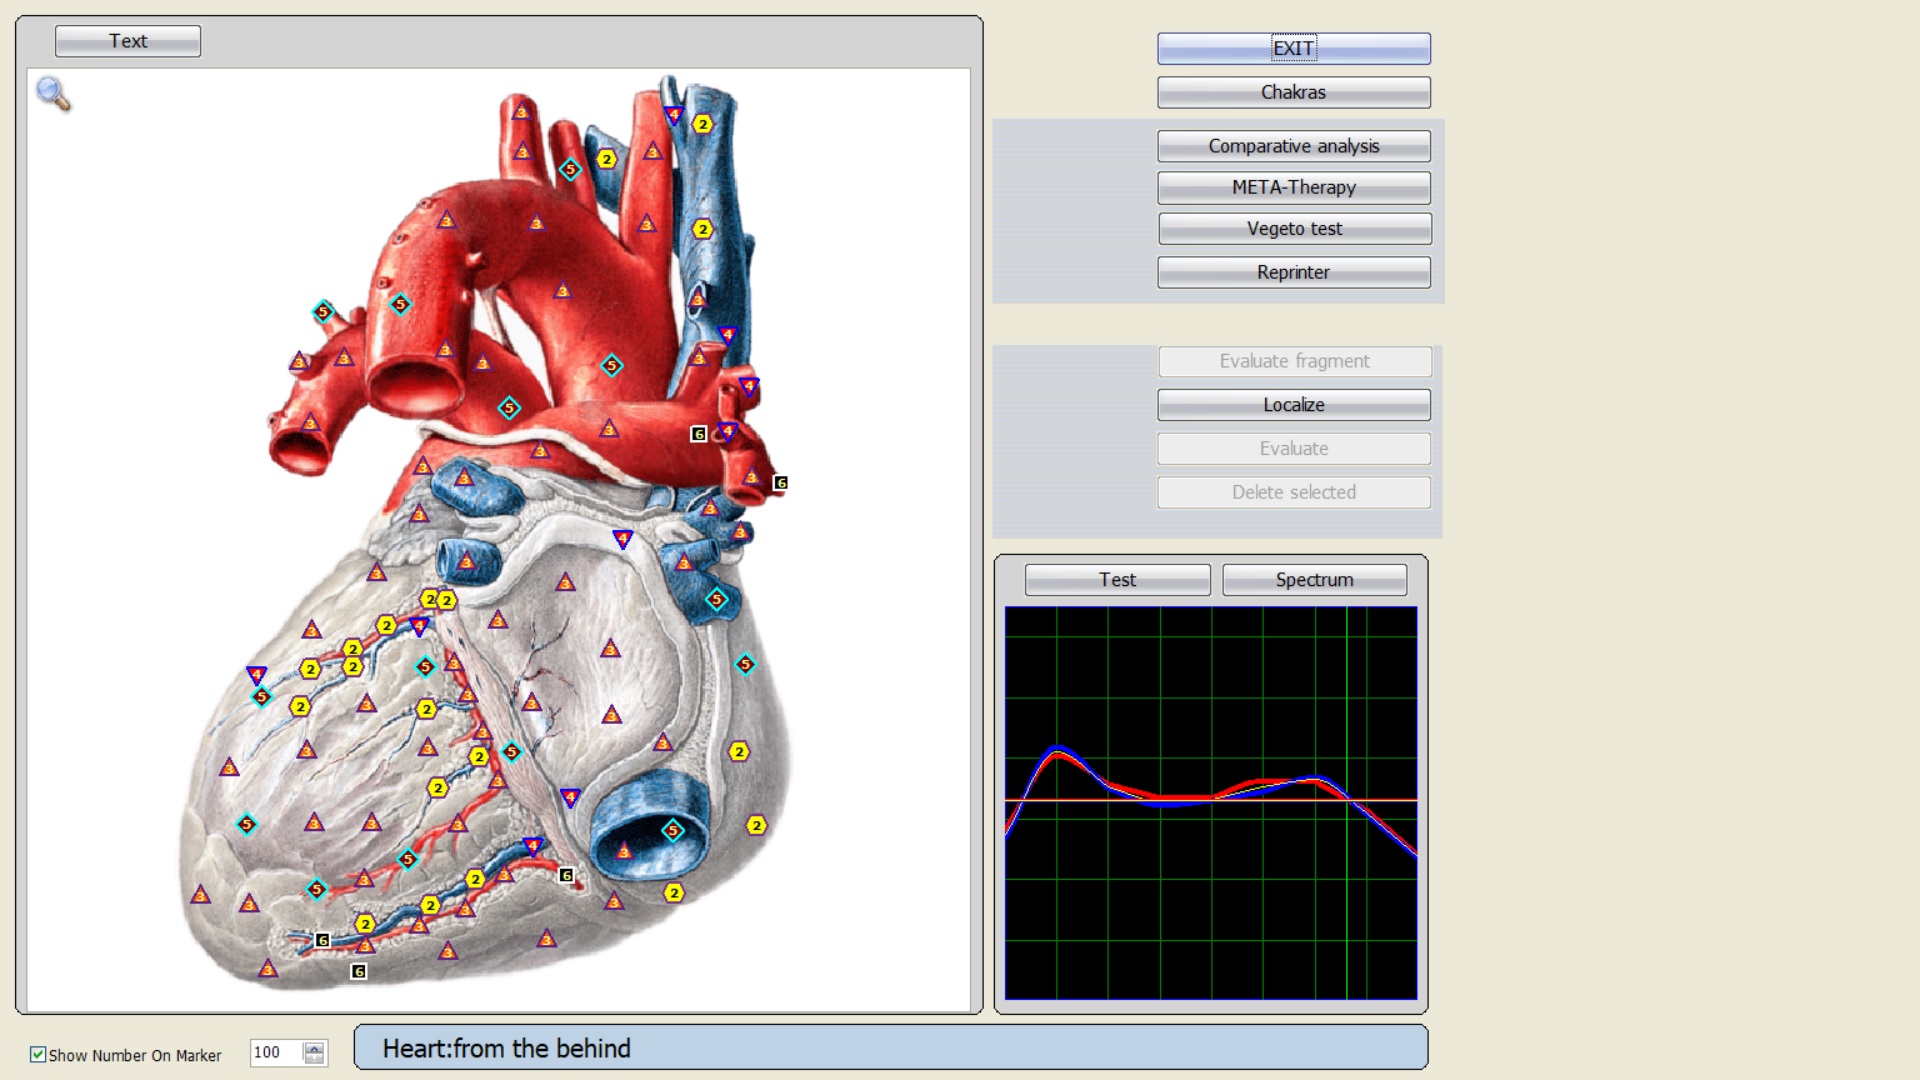This screenshot has height=1080, width=1920.
Task: Start META-Therapy
Action: (1293, 187)
